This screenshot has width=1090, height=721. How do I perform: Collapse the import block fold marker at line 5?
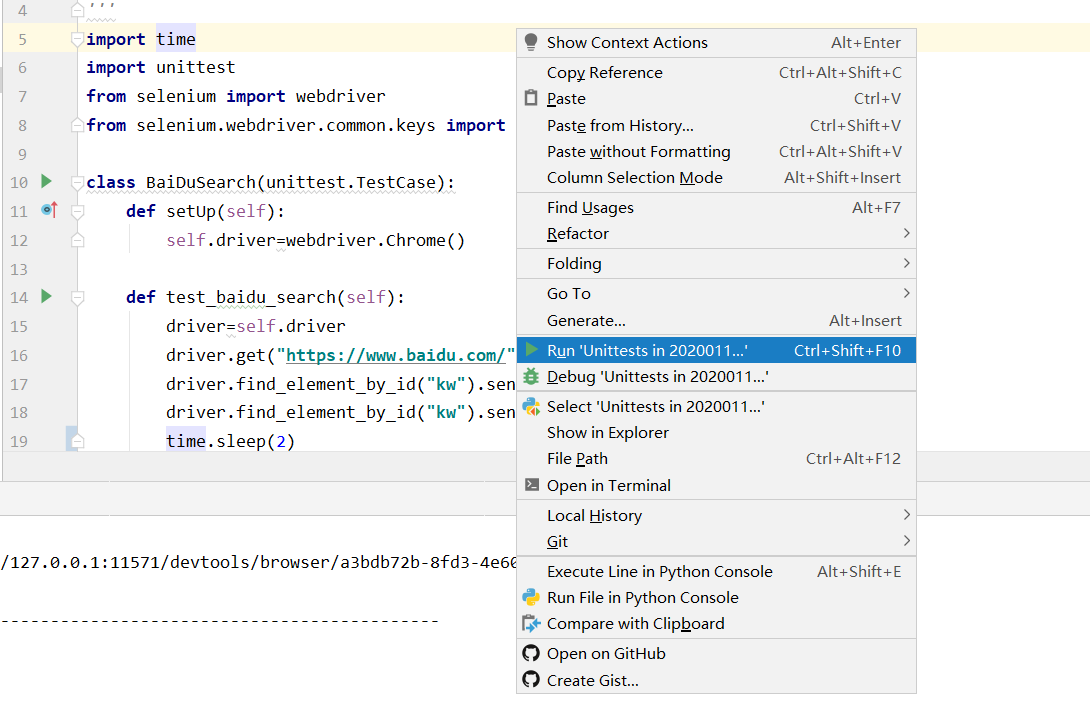click(78, 40)
